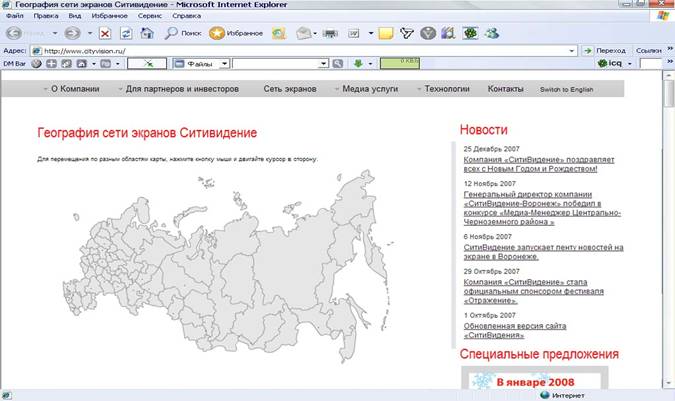Click the green download arrow in DM Bar
675x401 pixels.
pos(358,64)
